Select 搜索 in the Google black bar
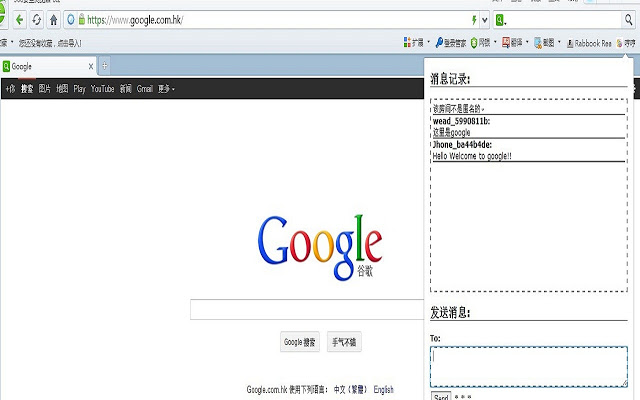This screenshot has height=400, width=640. [27, 89]
